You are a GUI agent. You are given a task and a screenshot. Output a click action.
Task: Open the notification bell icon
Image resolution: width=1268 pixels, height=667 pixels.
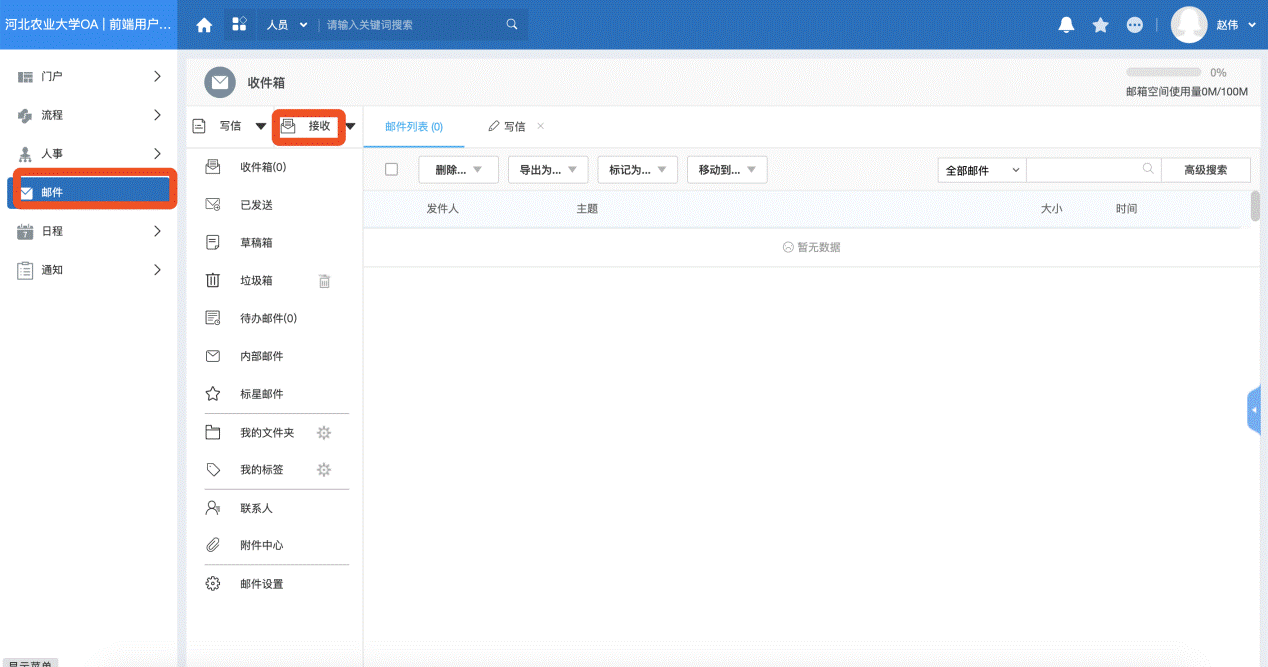(x=1066, y=25)
